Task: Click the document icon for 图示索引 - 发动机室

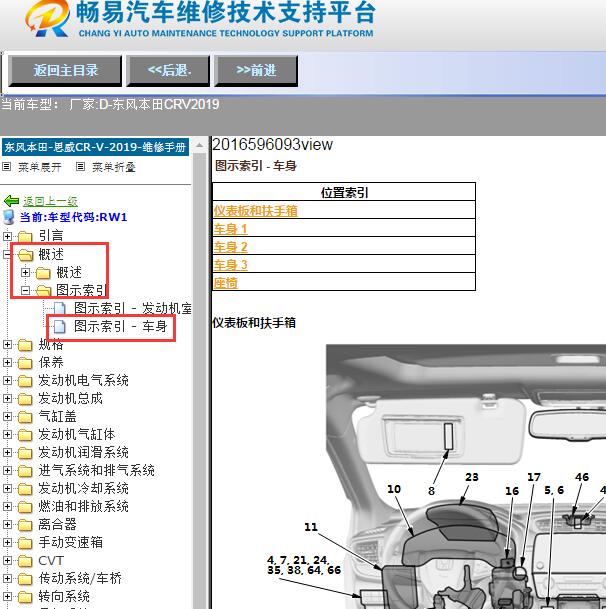Action: coord(59,308)
